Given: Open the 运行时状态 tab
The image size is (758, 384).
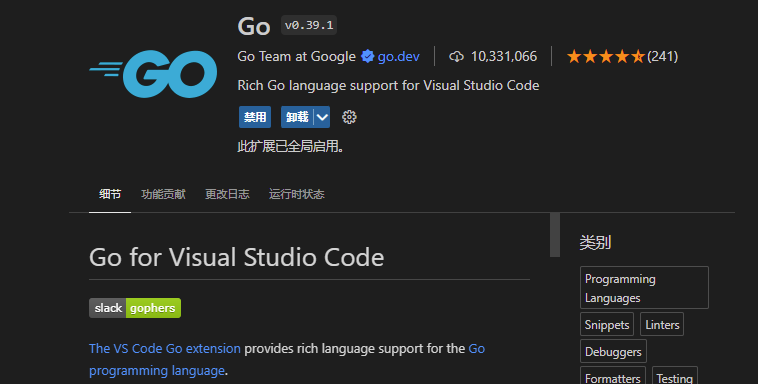Looking at the screenshot, I should click(296, 194).
